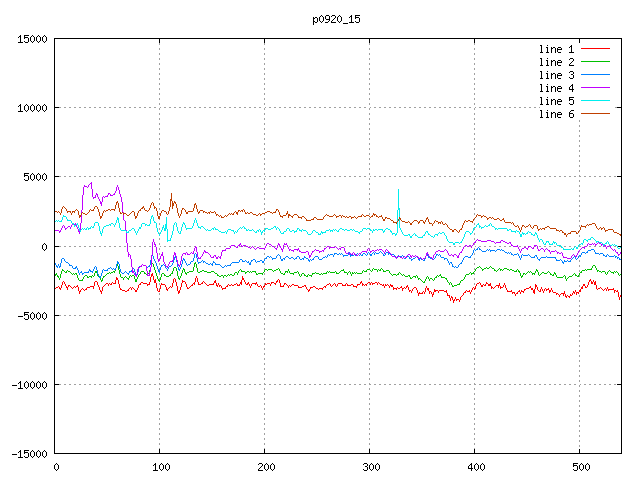640x480 pixels.
Task: Click the 400 x-axis tick label
Action: 475,467
